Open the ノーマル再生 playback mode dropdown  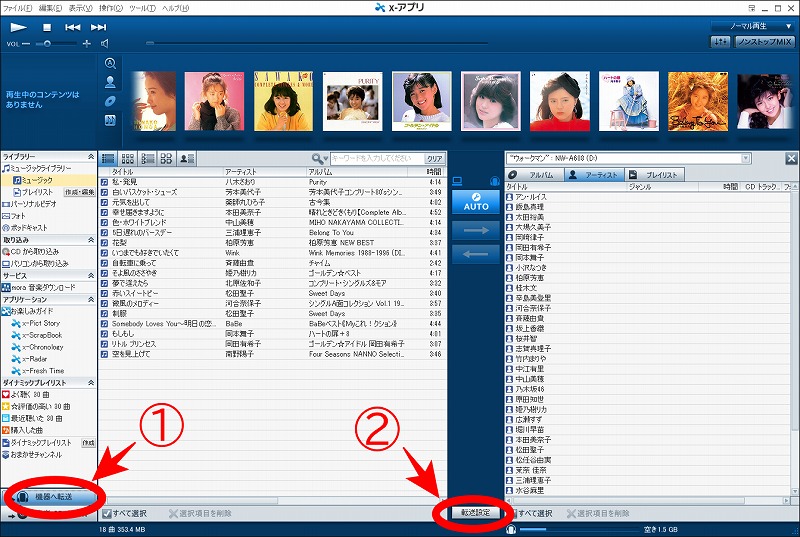(x=752, y=25)
